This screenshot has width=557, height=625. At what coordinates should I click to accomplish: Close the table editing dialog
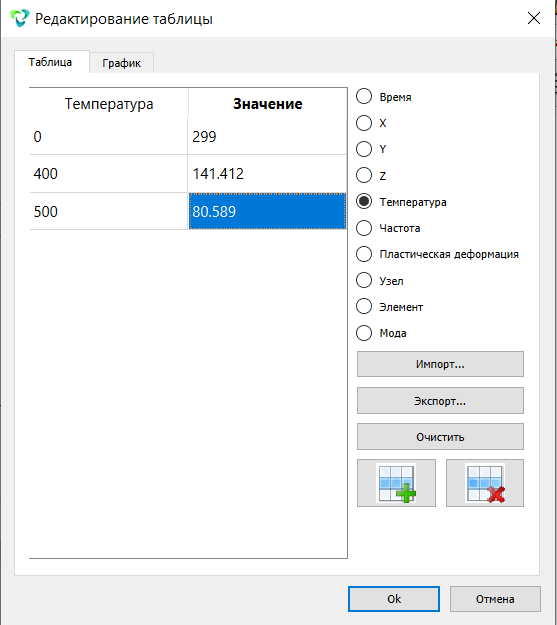[533, 18]
